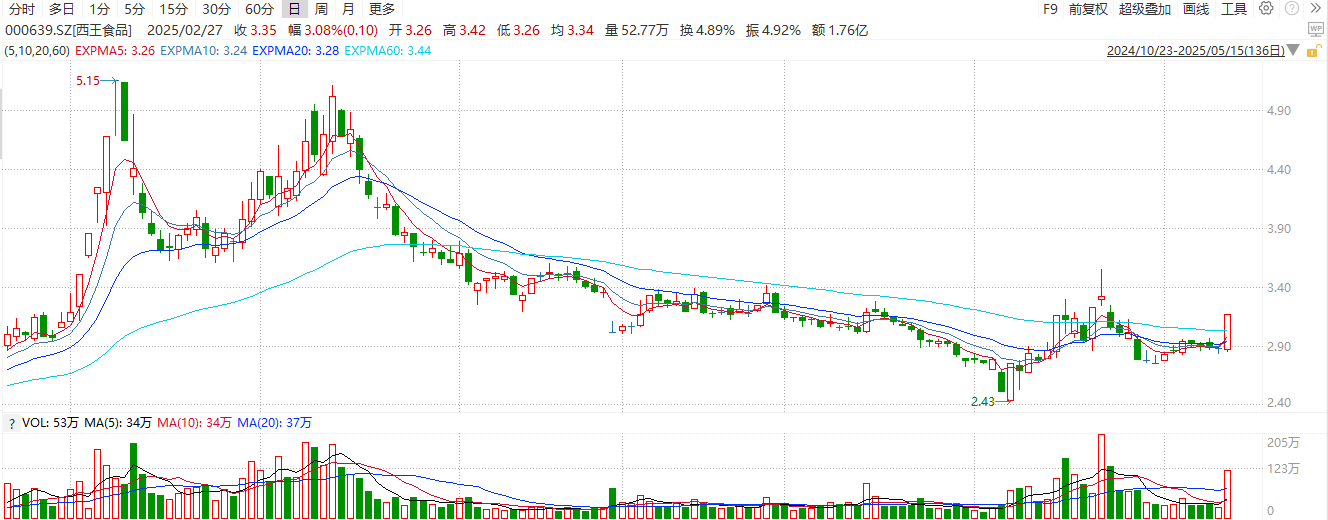Click the 画线 drawing tools button

1196,9
